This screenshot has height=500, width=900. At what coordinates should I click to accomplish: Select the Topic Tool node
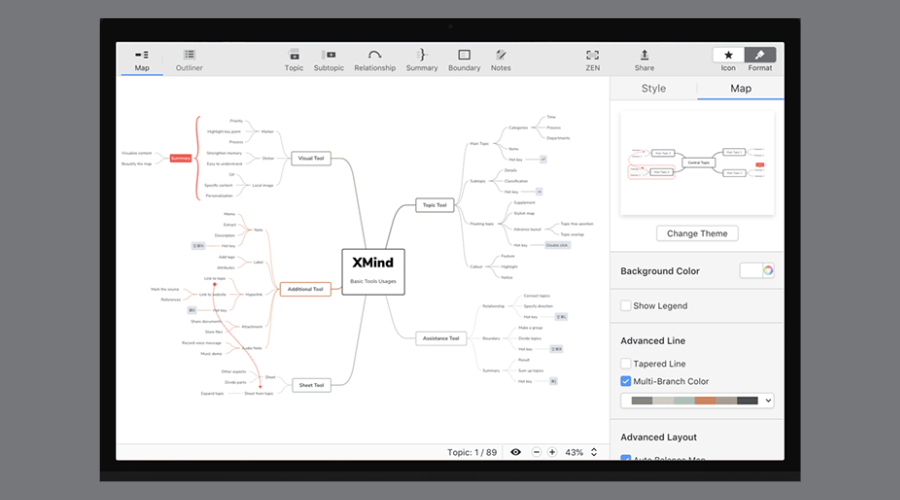(435, 205)
